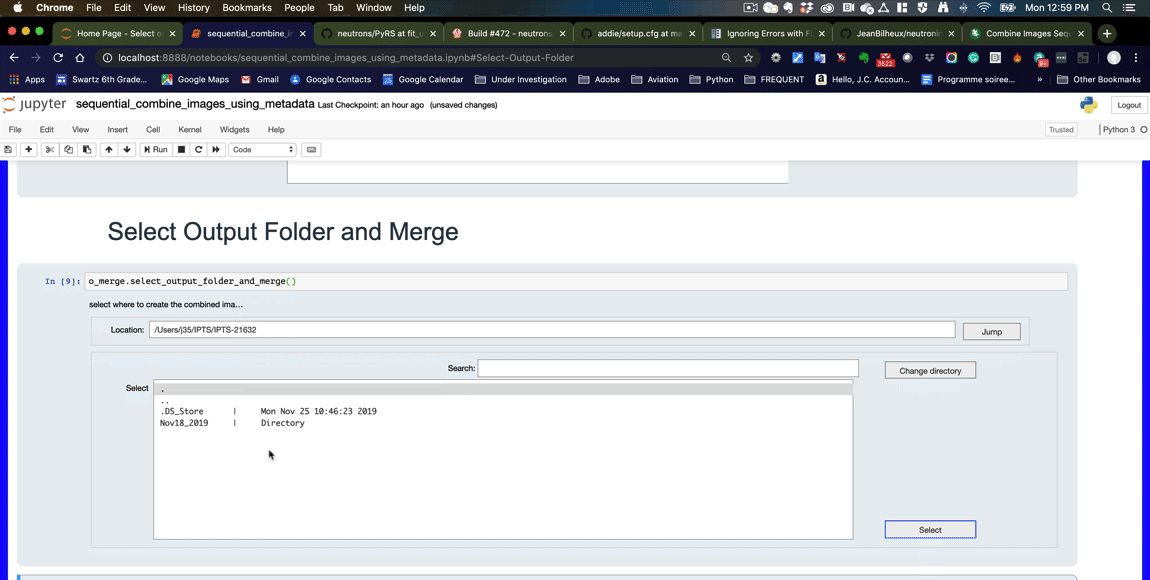
Task: Restart the kernel using the refresh icon
Action: (x=198, y=149)
